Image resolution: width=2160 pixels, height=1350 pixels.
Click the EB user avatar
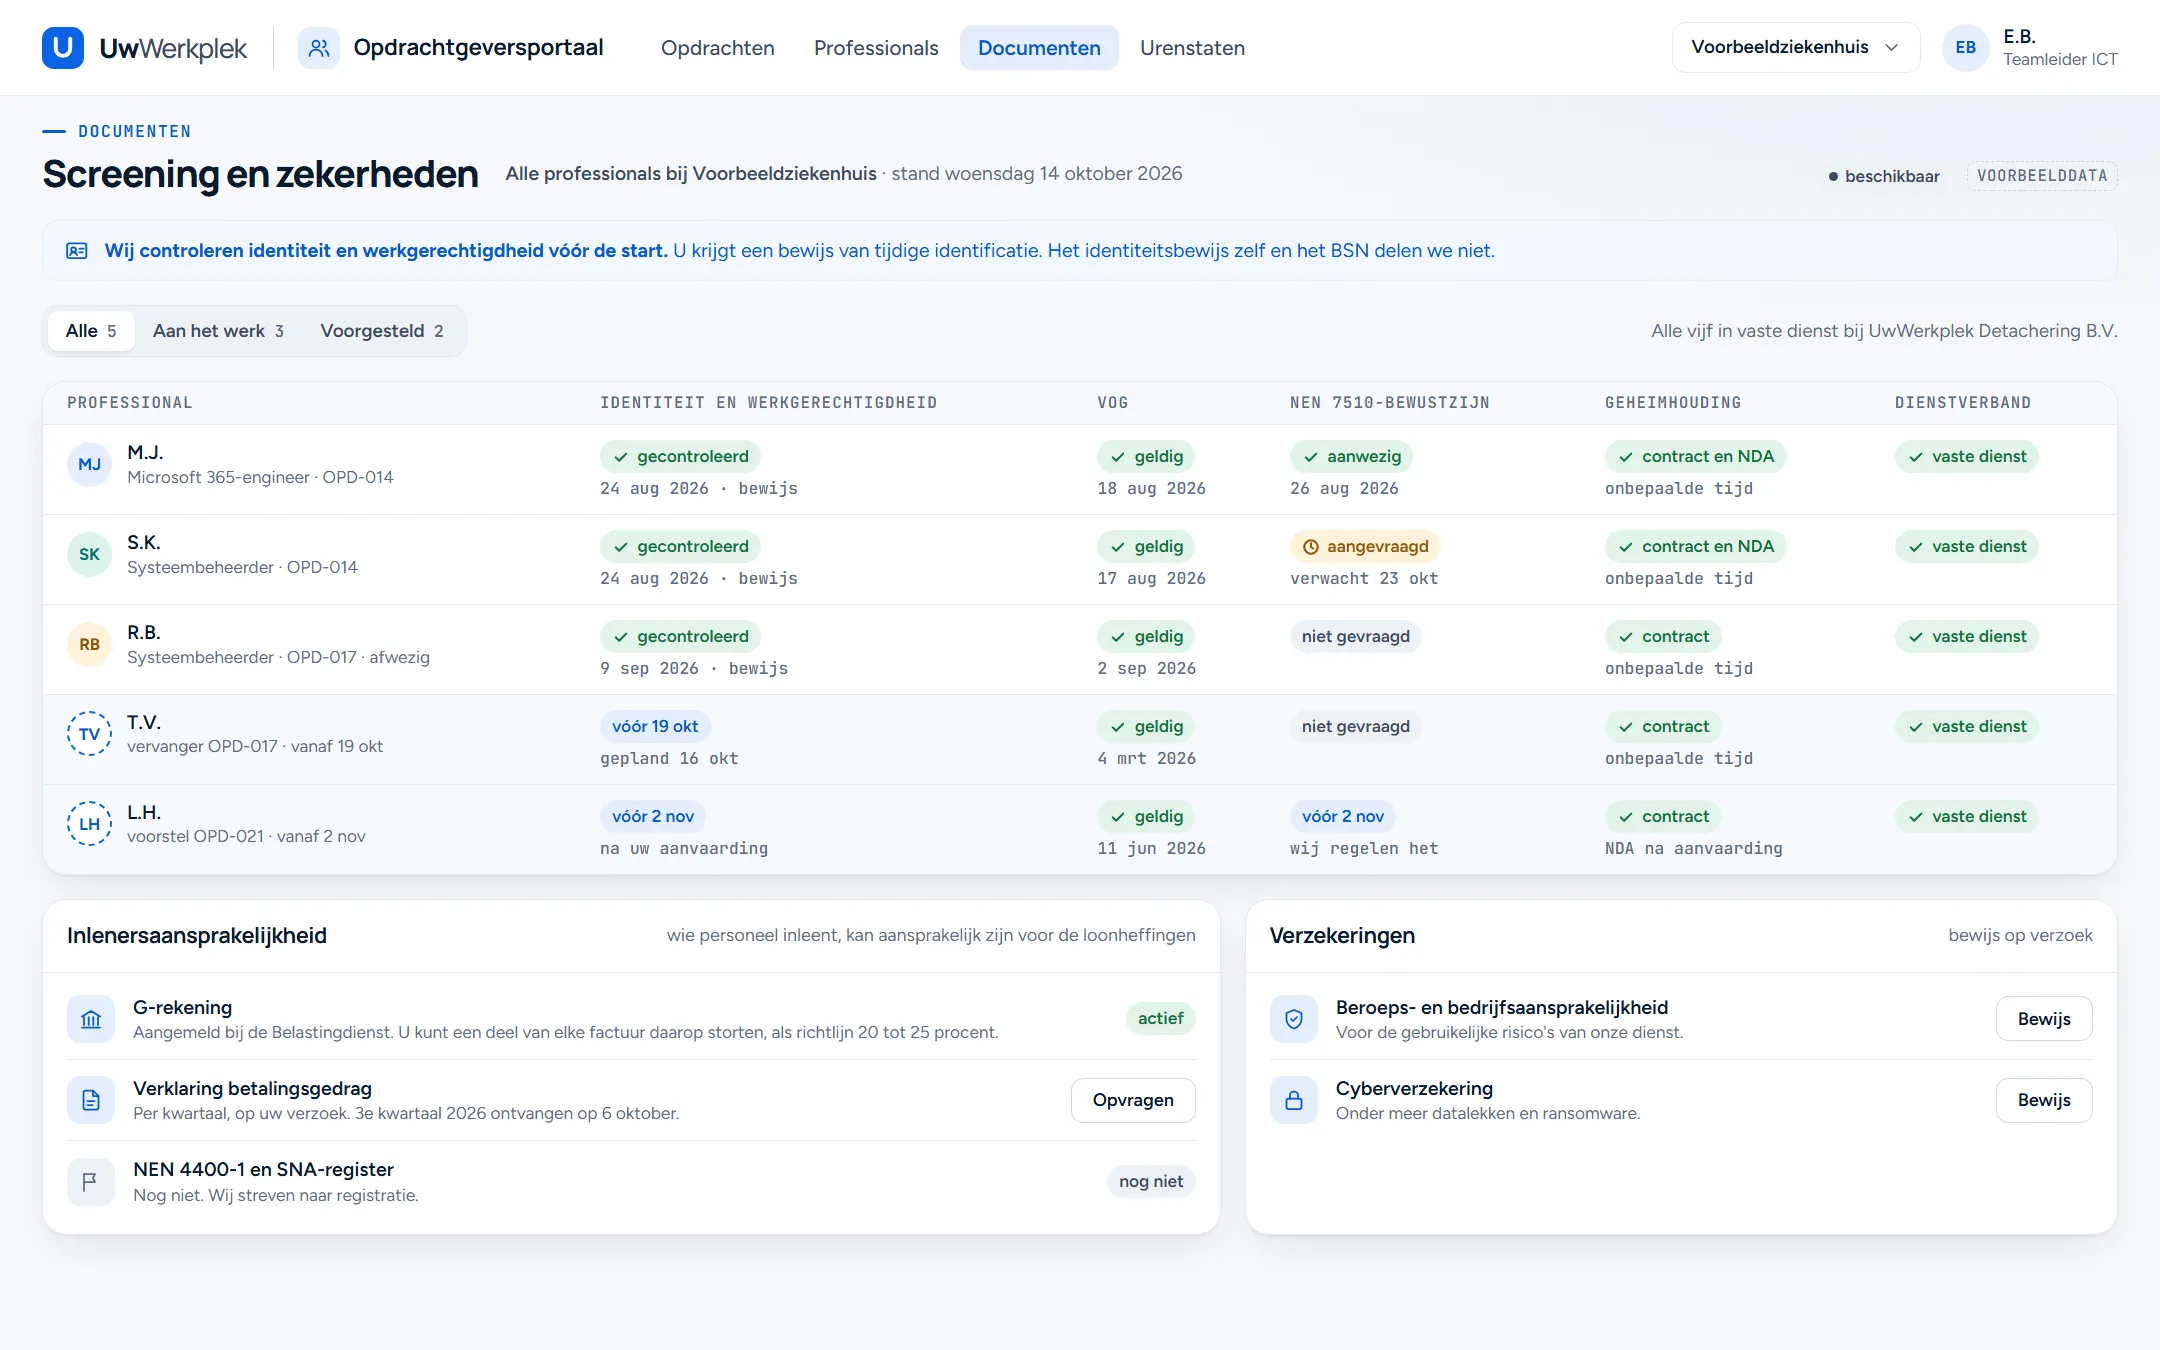point(1965,48)
